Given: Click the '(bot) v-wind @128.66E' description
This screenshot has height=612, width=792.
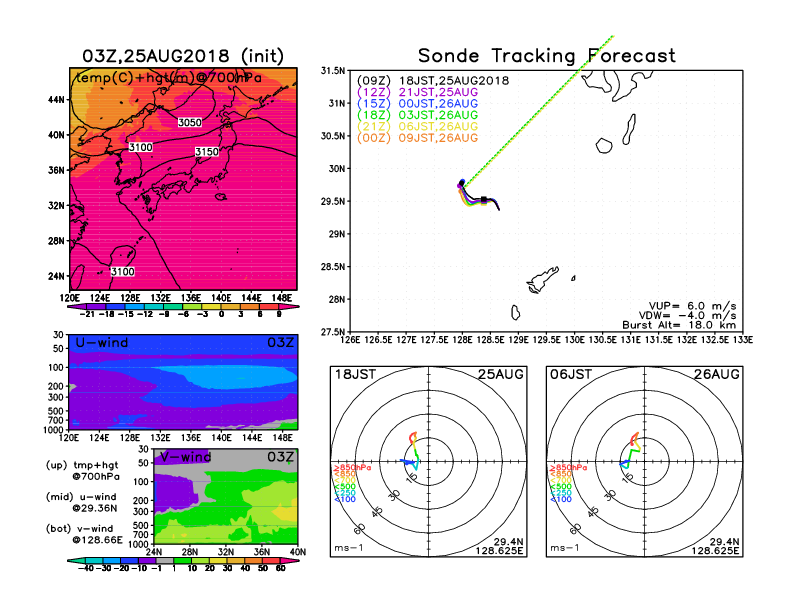Looking at the screenshot, I should [84, 534].
